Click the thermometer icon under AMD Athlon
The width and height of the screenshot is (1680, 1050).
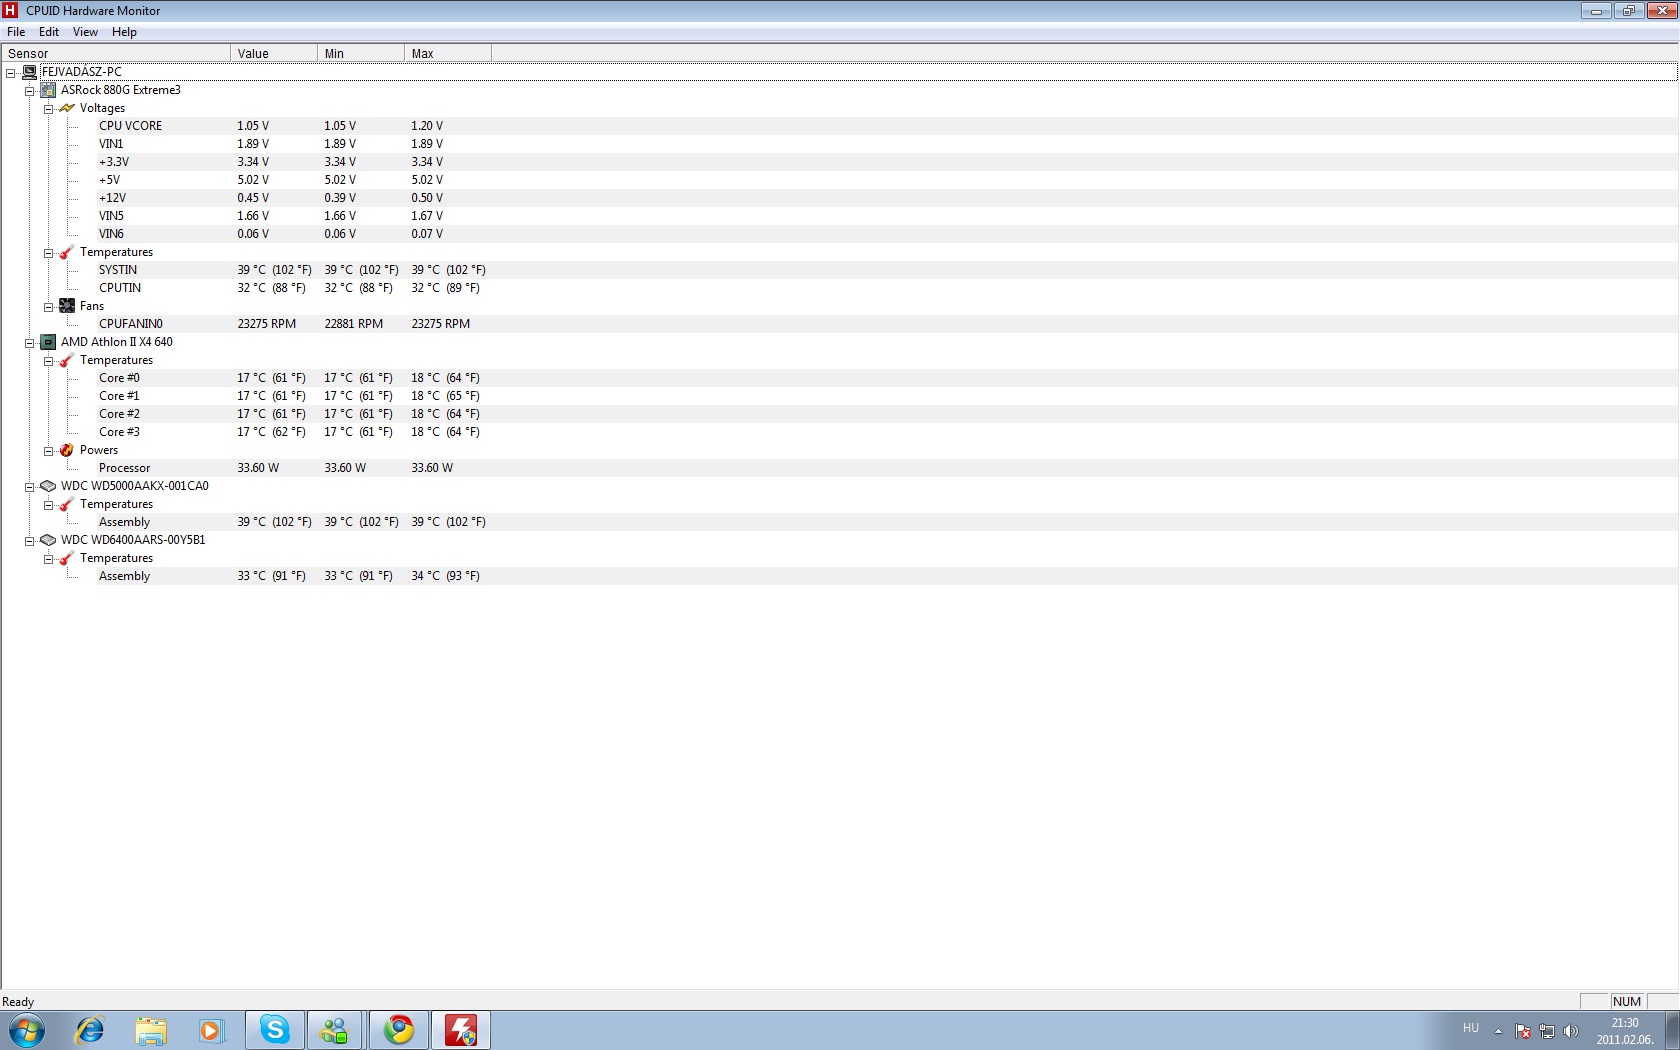(x=67, y=360)
